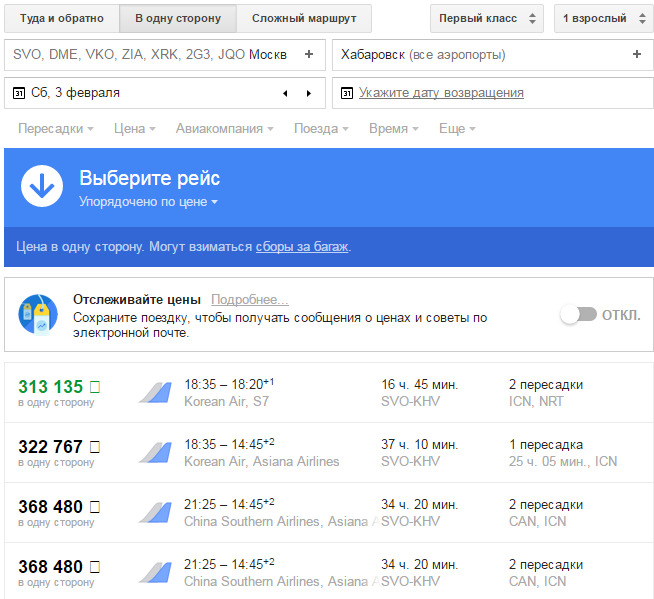Click '18:35 – 18:20' flight times
The image size is (654, 599).
coord(229,384)
